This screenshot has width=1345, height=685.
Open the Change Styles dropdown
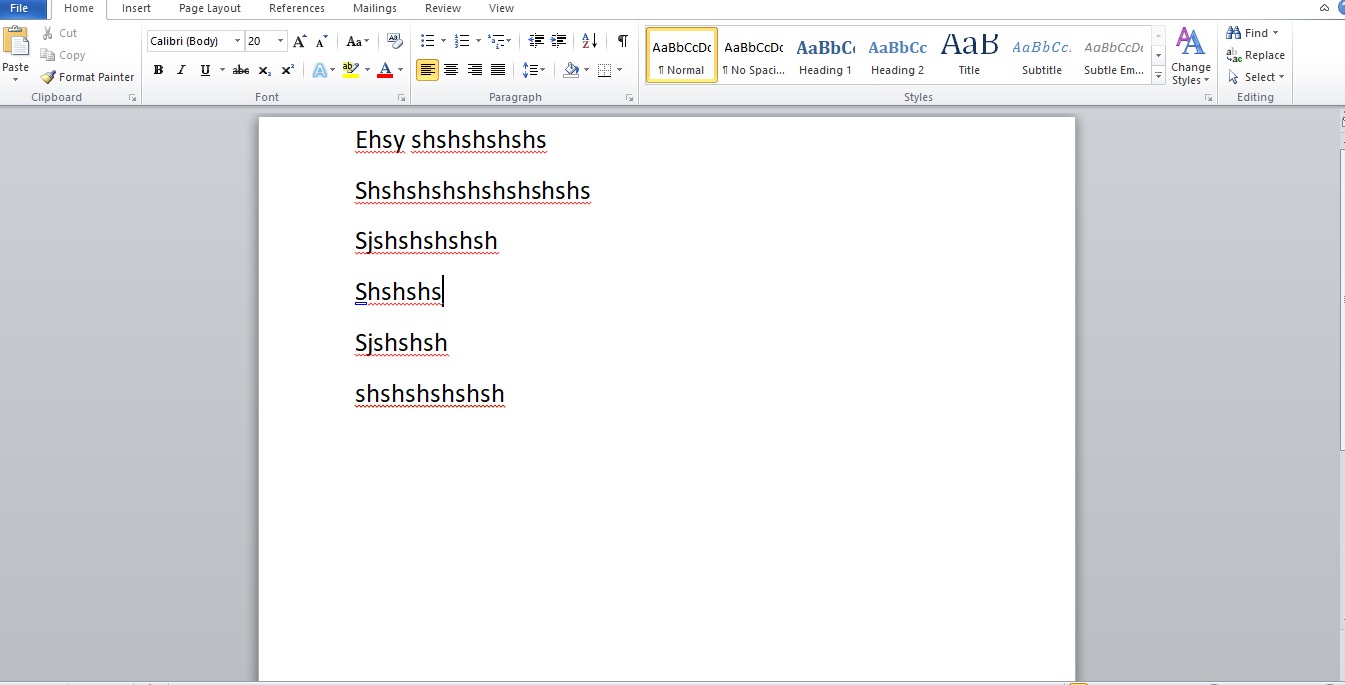1190,55
